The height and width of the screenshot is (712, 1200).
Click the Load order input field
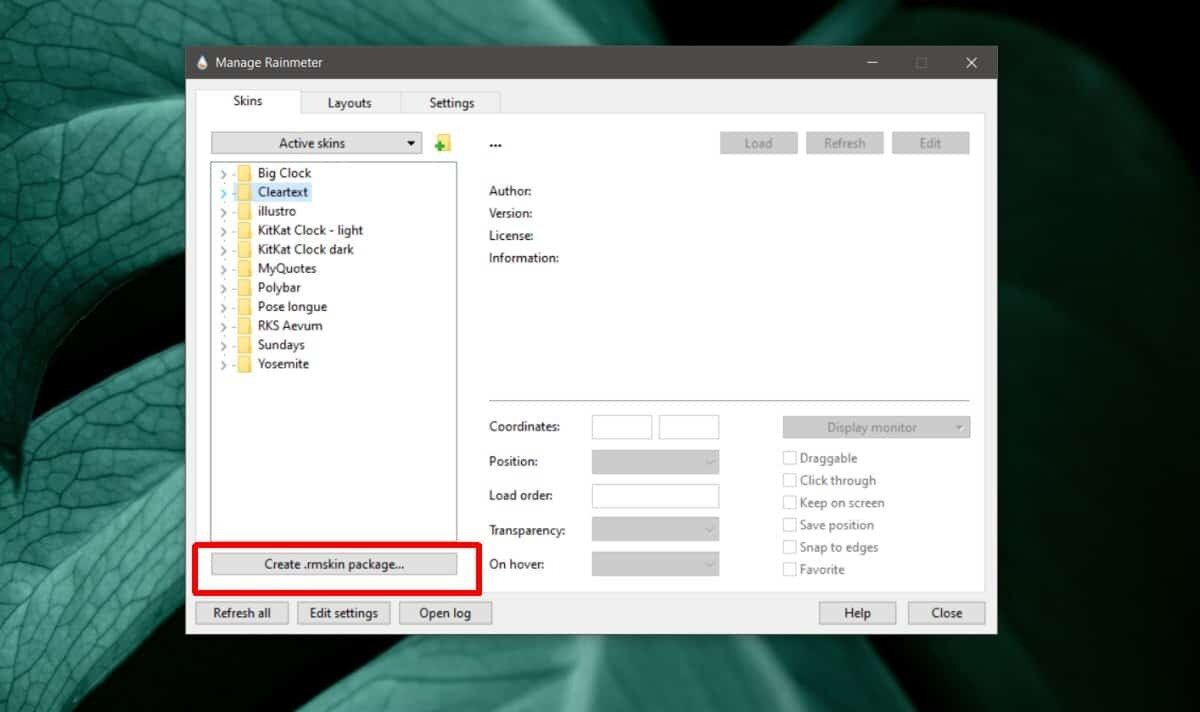(x=655, y=496)
